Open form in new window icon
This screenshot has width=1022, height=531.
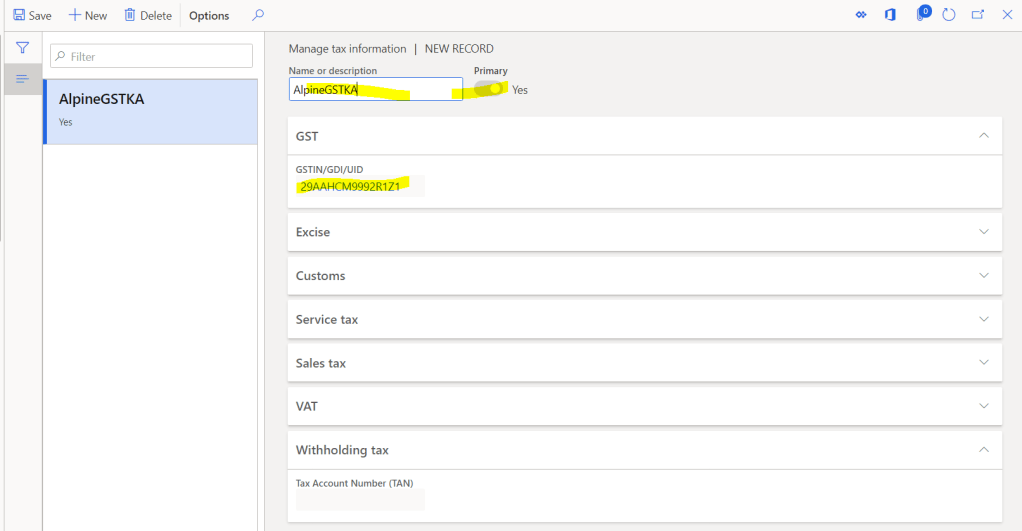[x=978, y=15]
